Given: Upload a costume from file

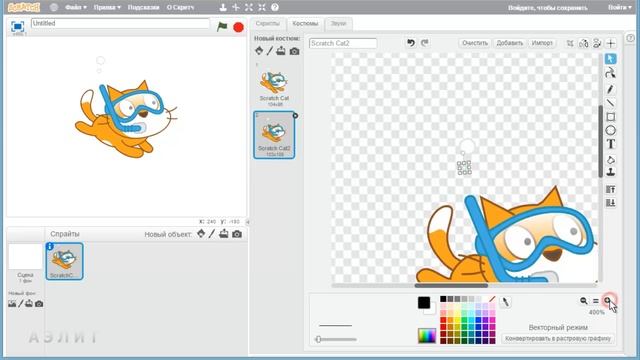Looking at the screenshot, I should pyautogui.click(x=281, y=51).
